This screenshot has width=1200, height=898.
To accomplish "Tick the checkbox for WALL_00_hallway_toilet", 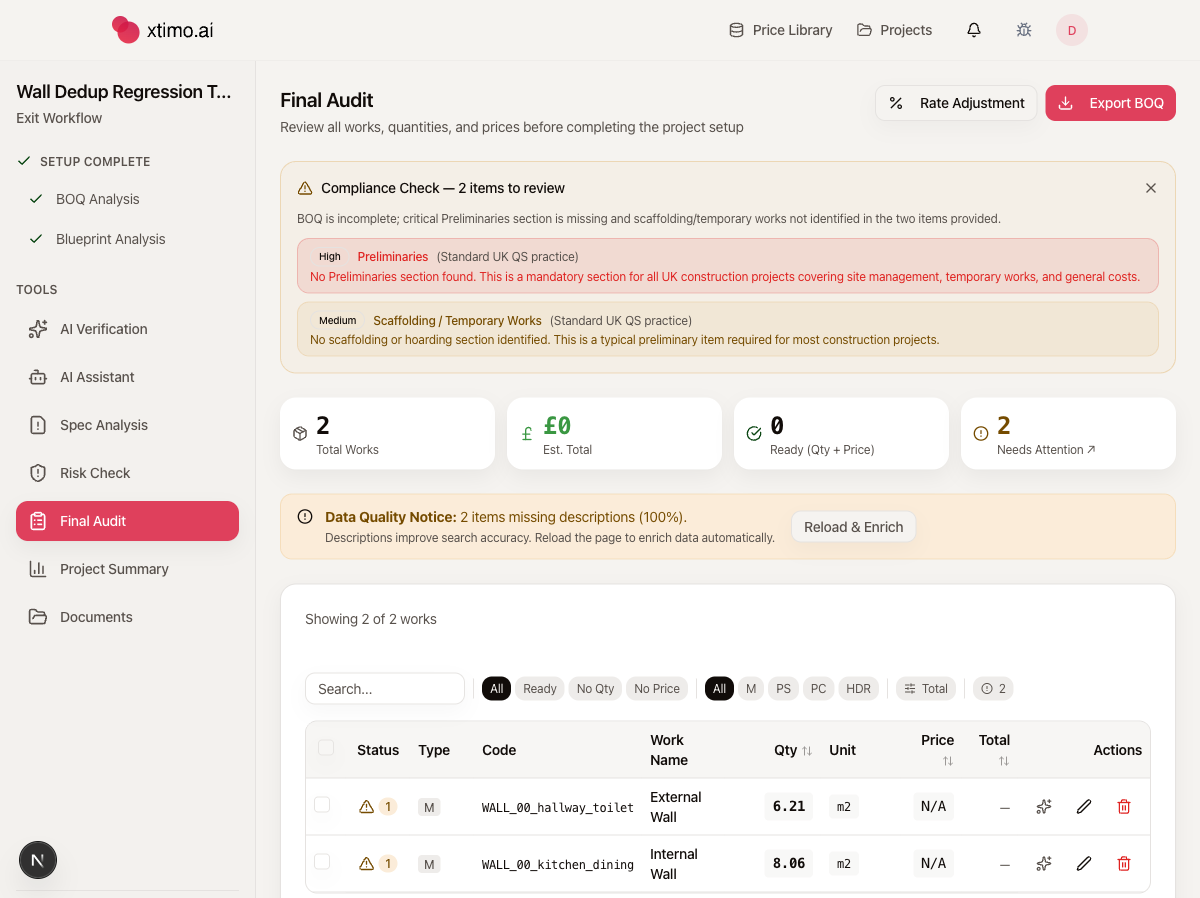I will (x=322, y=804).
